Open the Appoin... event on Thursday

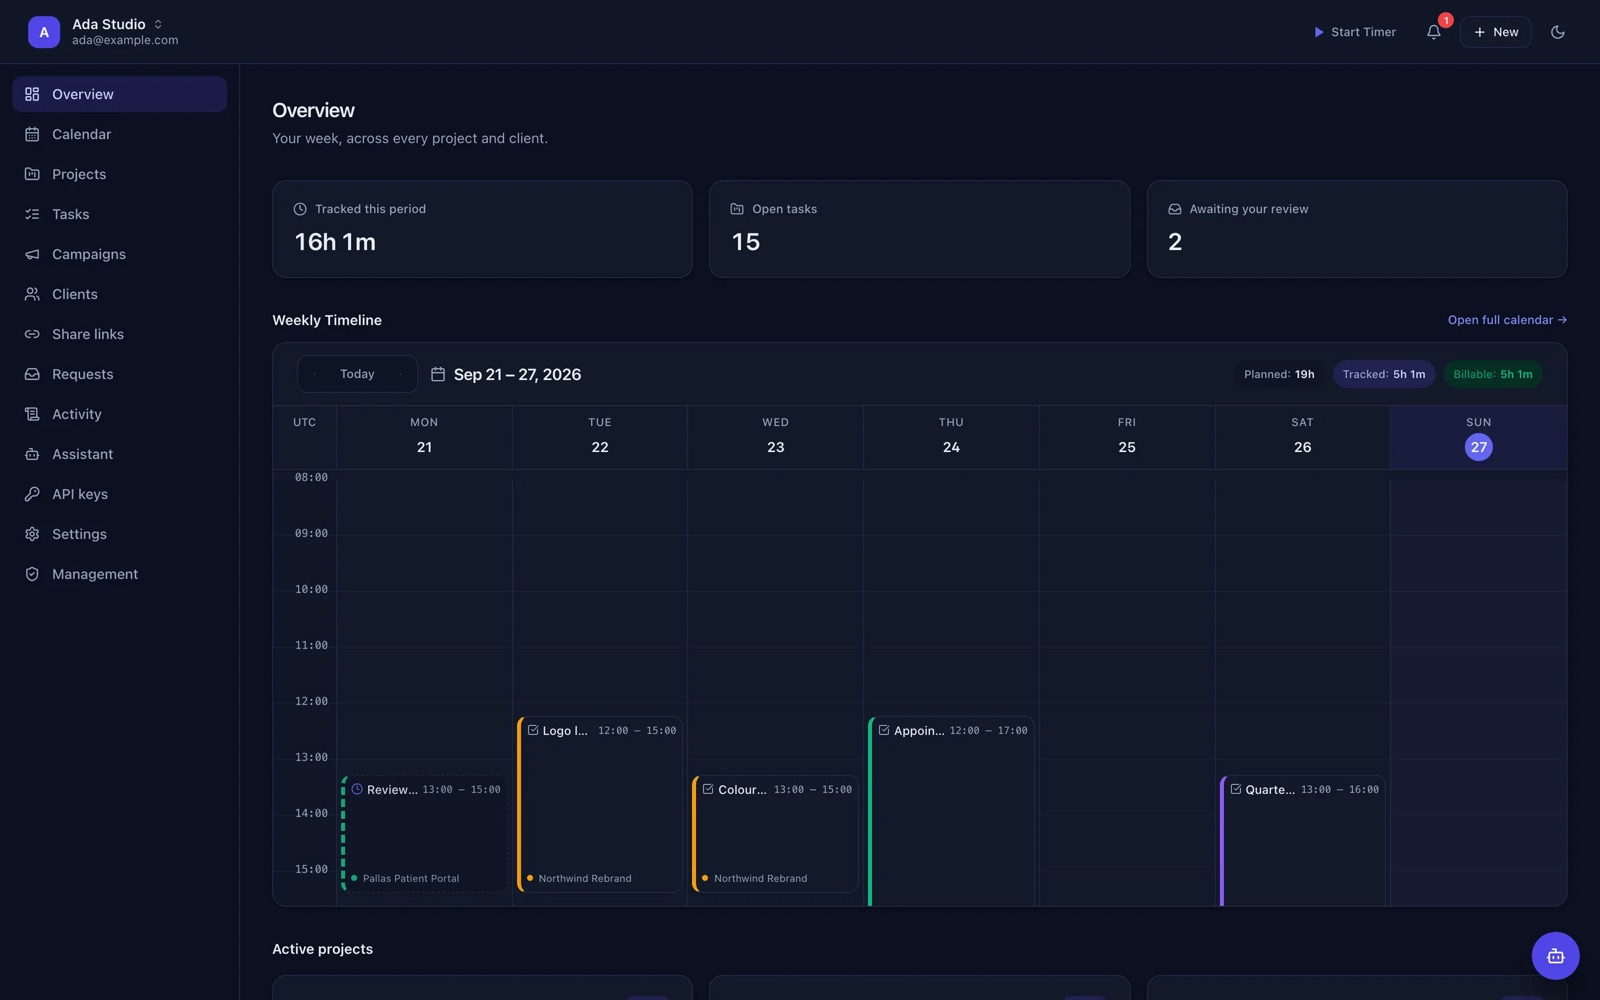click(951, 811)
